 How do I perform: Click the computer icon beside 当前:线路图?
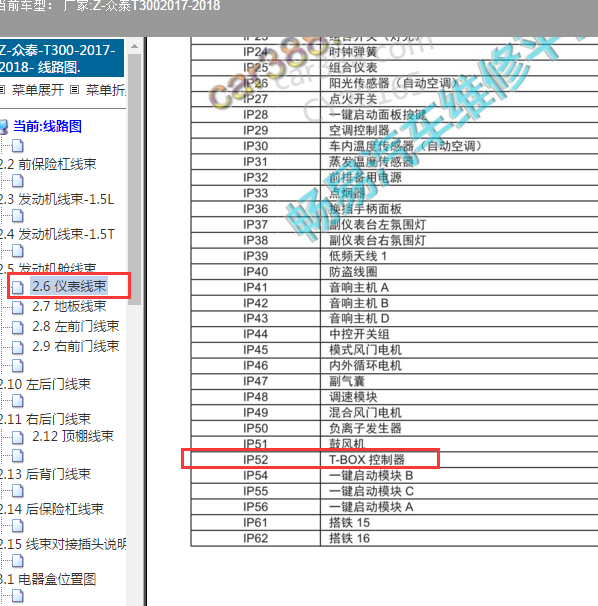coord(3,127)
